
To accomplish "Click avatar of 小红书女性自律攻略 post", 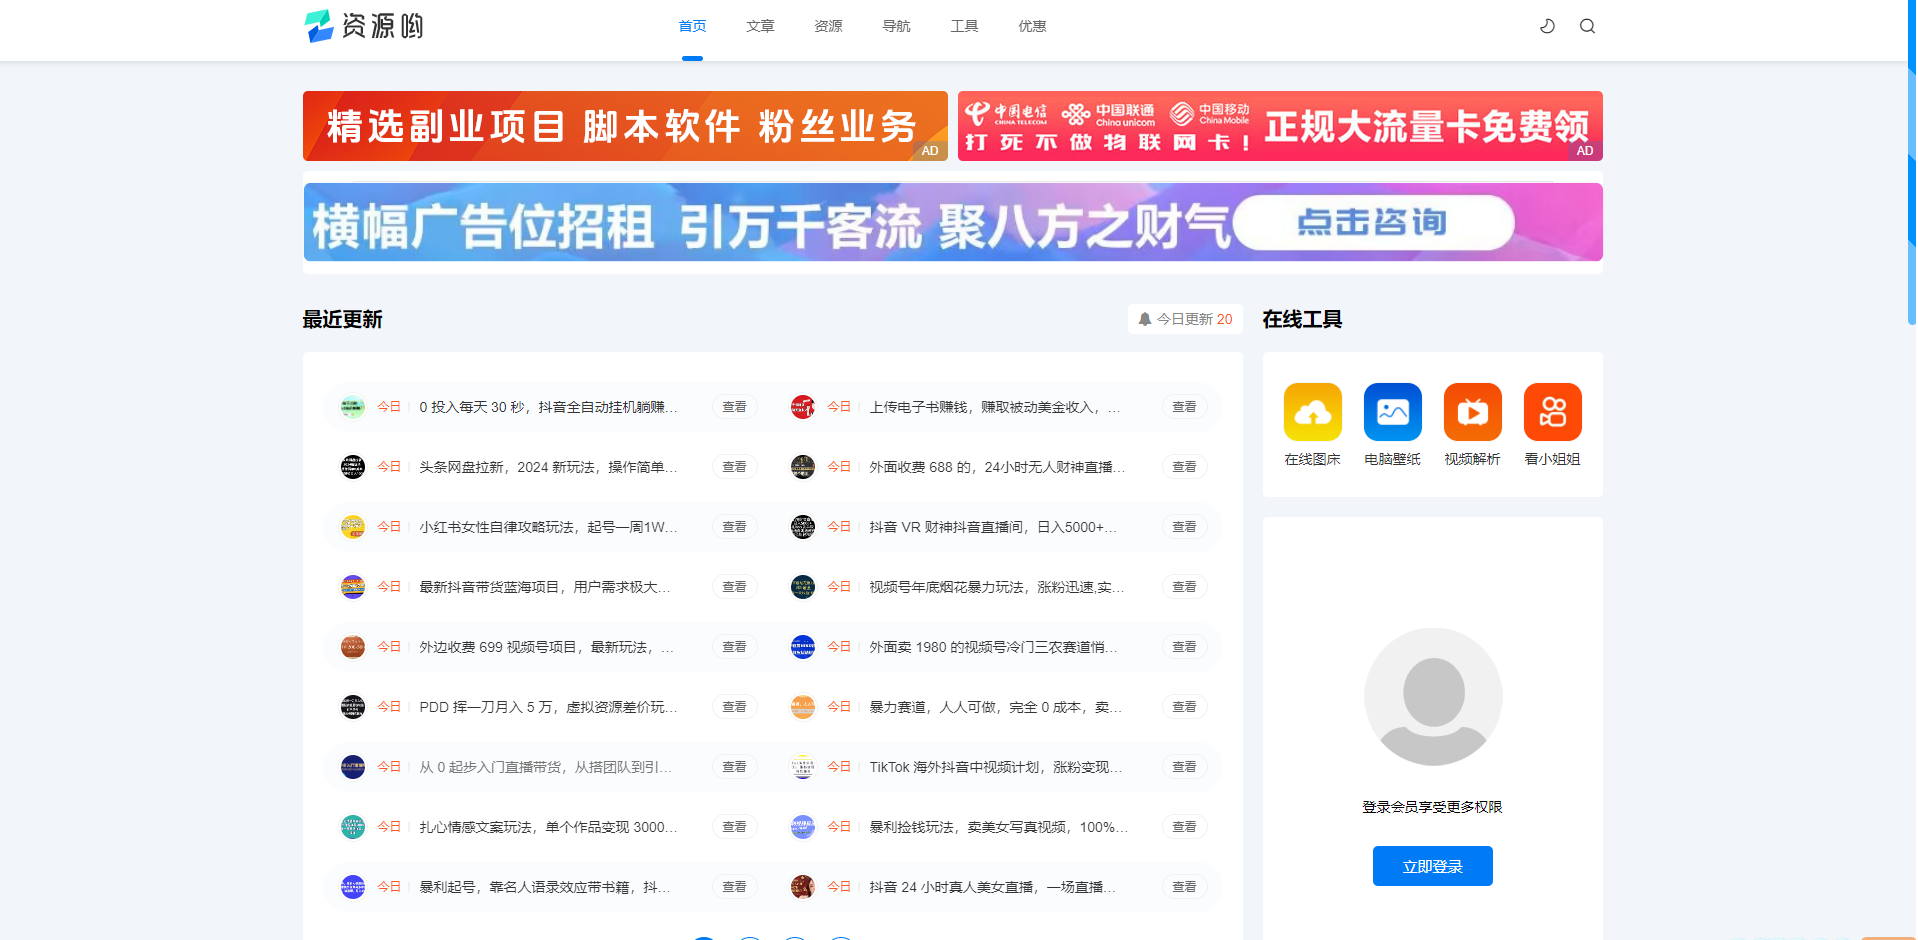I will 353,527.
